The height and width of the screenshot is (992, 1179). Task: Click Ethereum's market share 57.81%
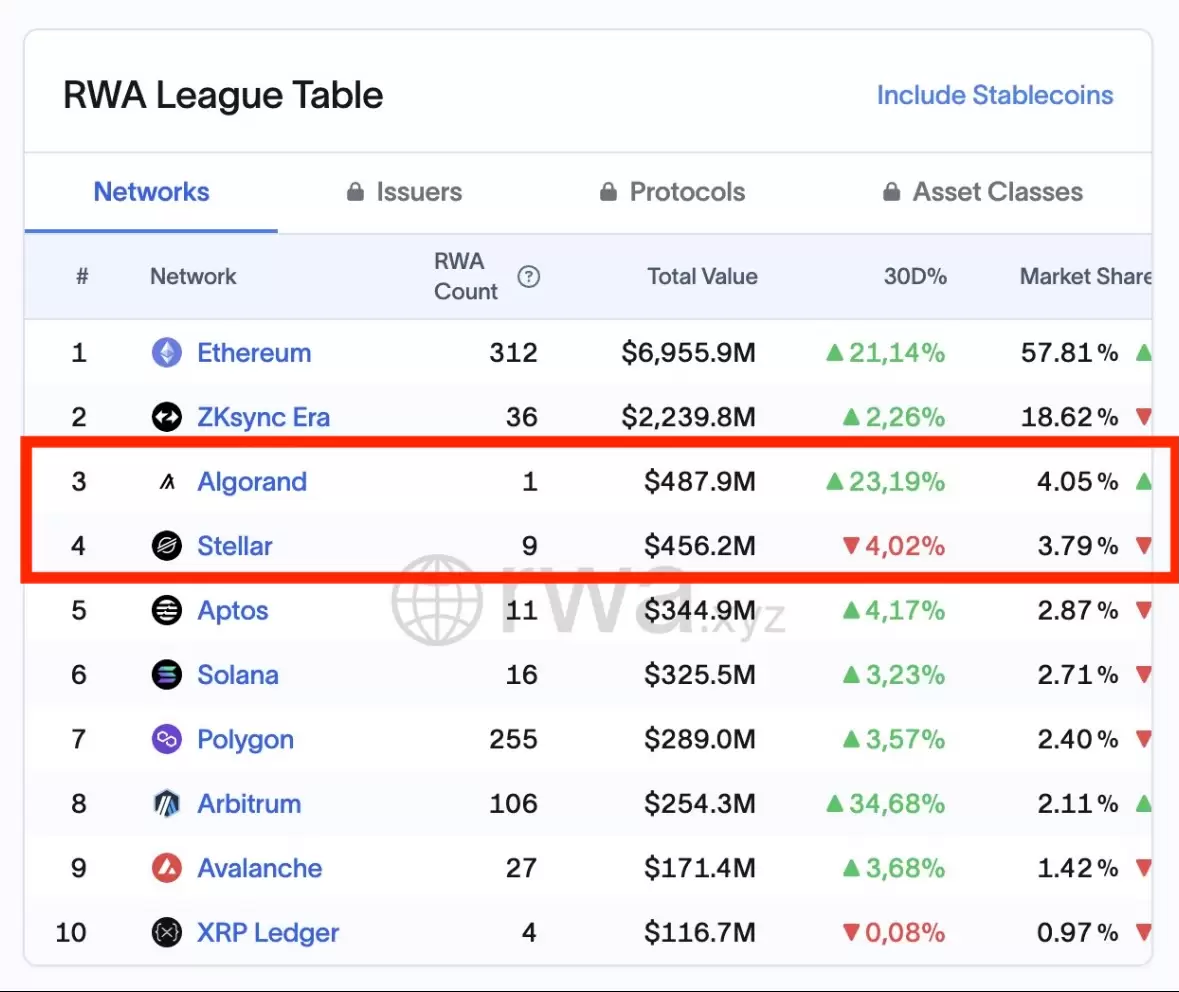1069,353
